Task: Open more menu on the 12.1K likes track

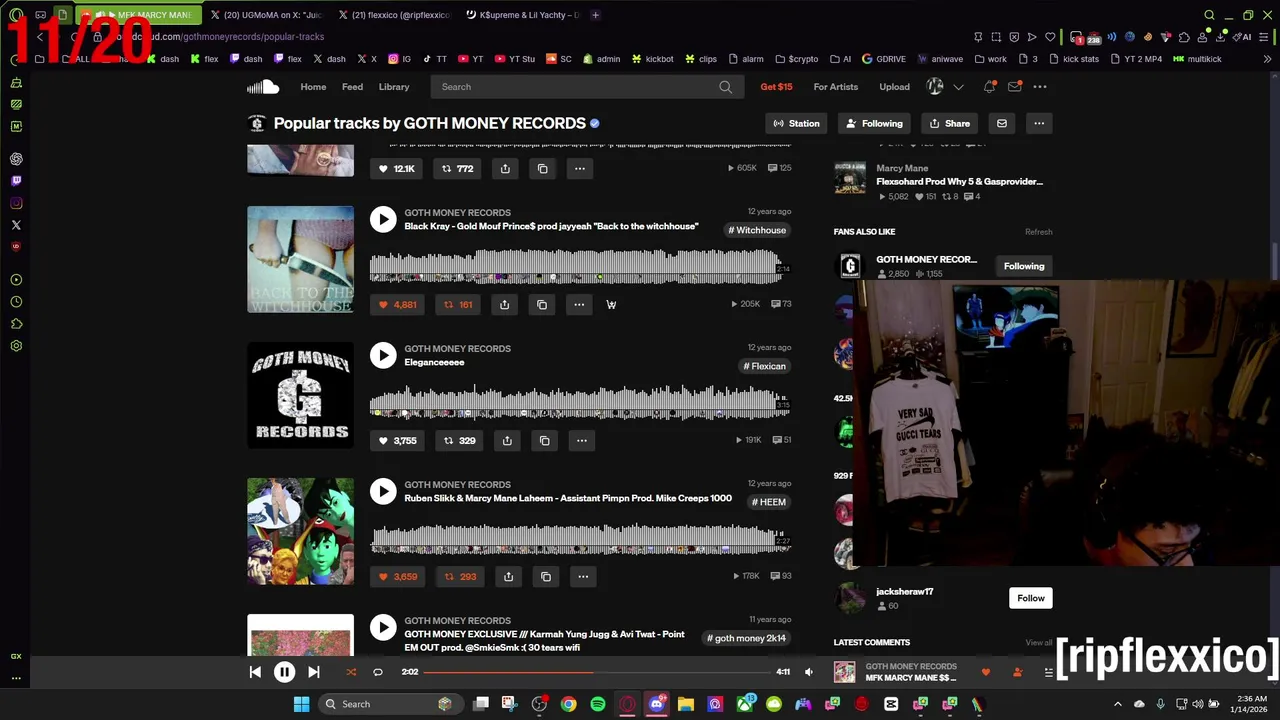Action: pos(579,168)
